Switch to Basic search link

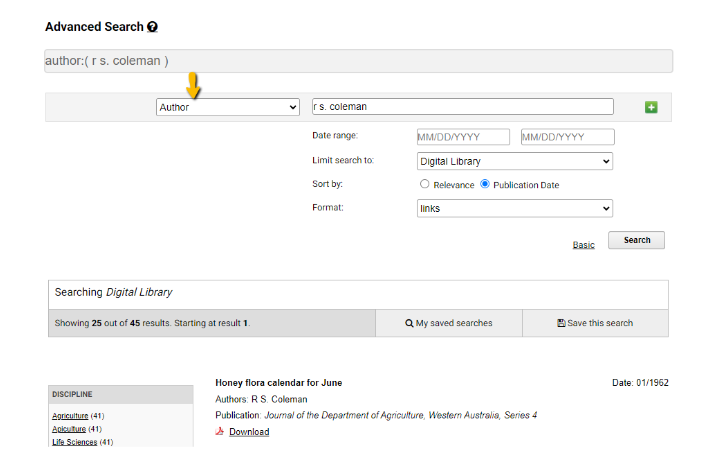583,245
